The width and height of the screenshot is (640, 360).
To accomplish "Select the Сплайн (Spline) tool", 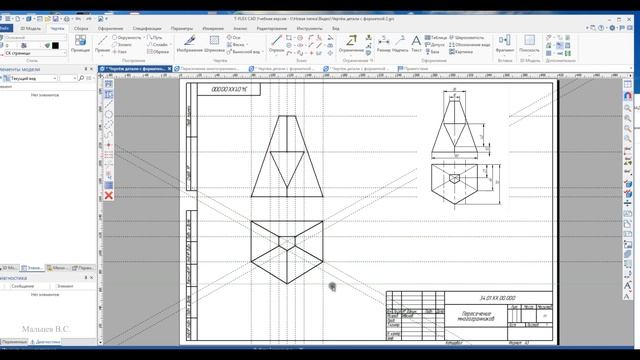I will click(157, 44).
